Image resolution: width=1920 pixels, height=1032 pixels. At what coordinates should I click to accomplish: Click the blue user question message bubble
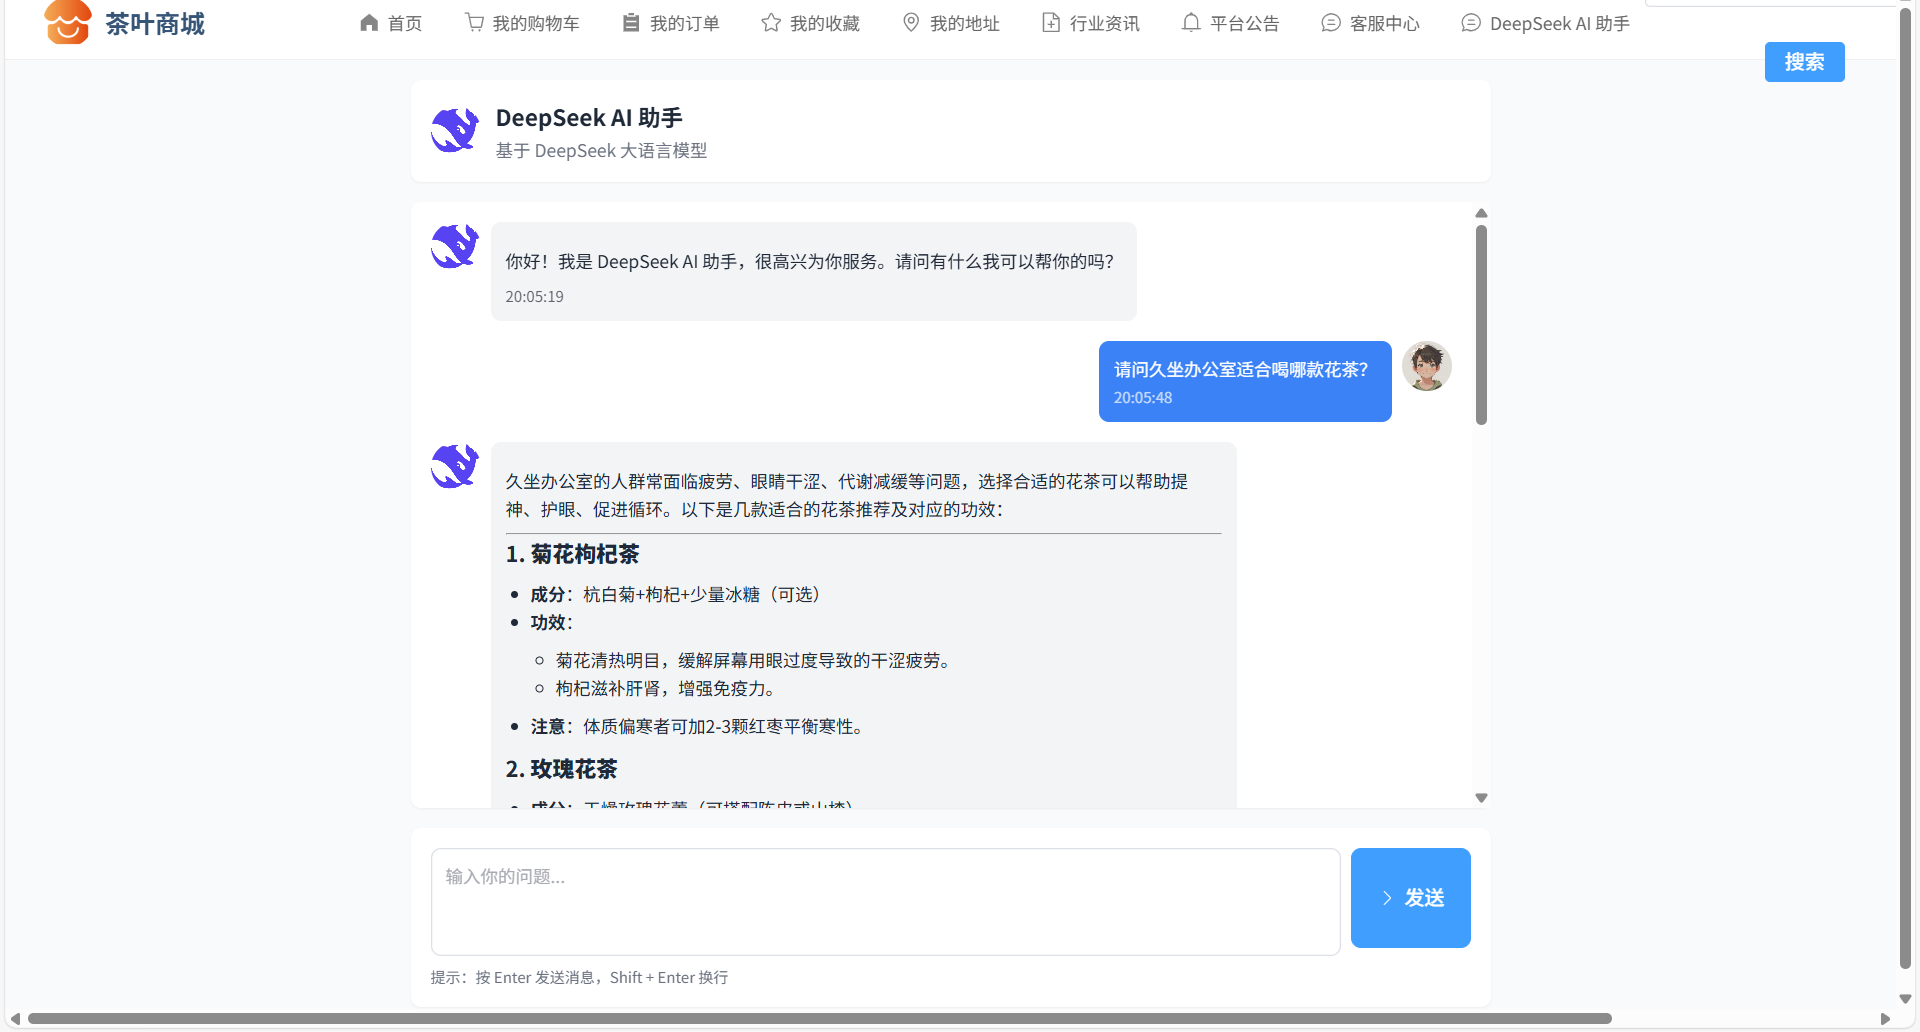[x=1244, y=381]
